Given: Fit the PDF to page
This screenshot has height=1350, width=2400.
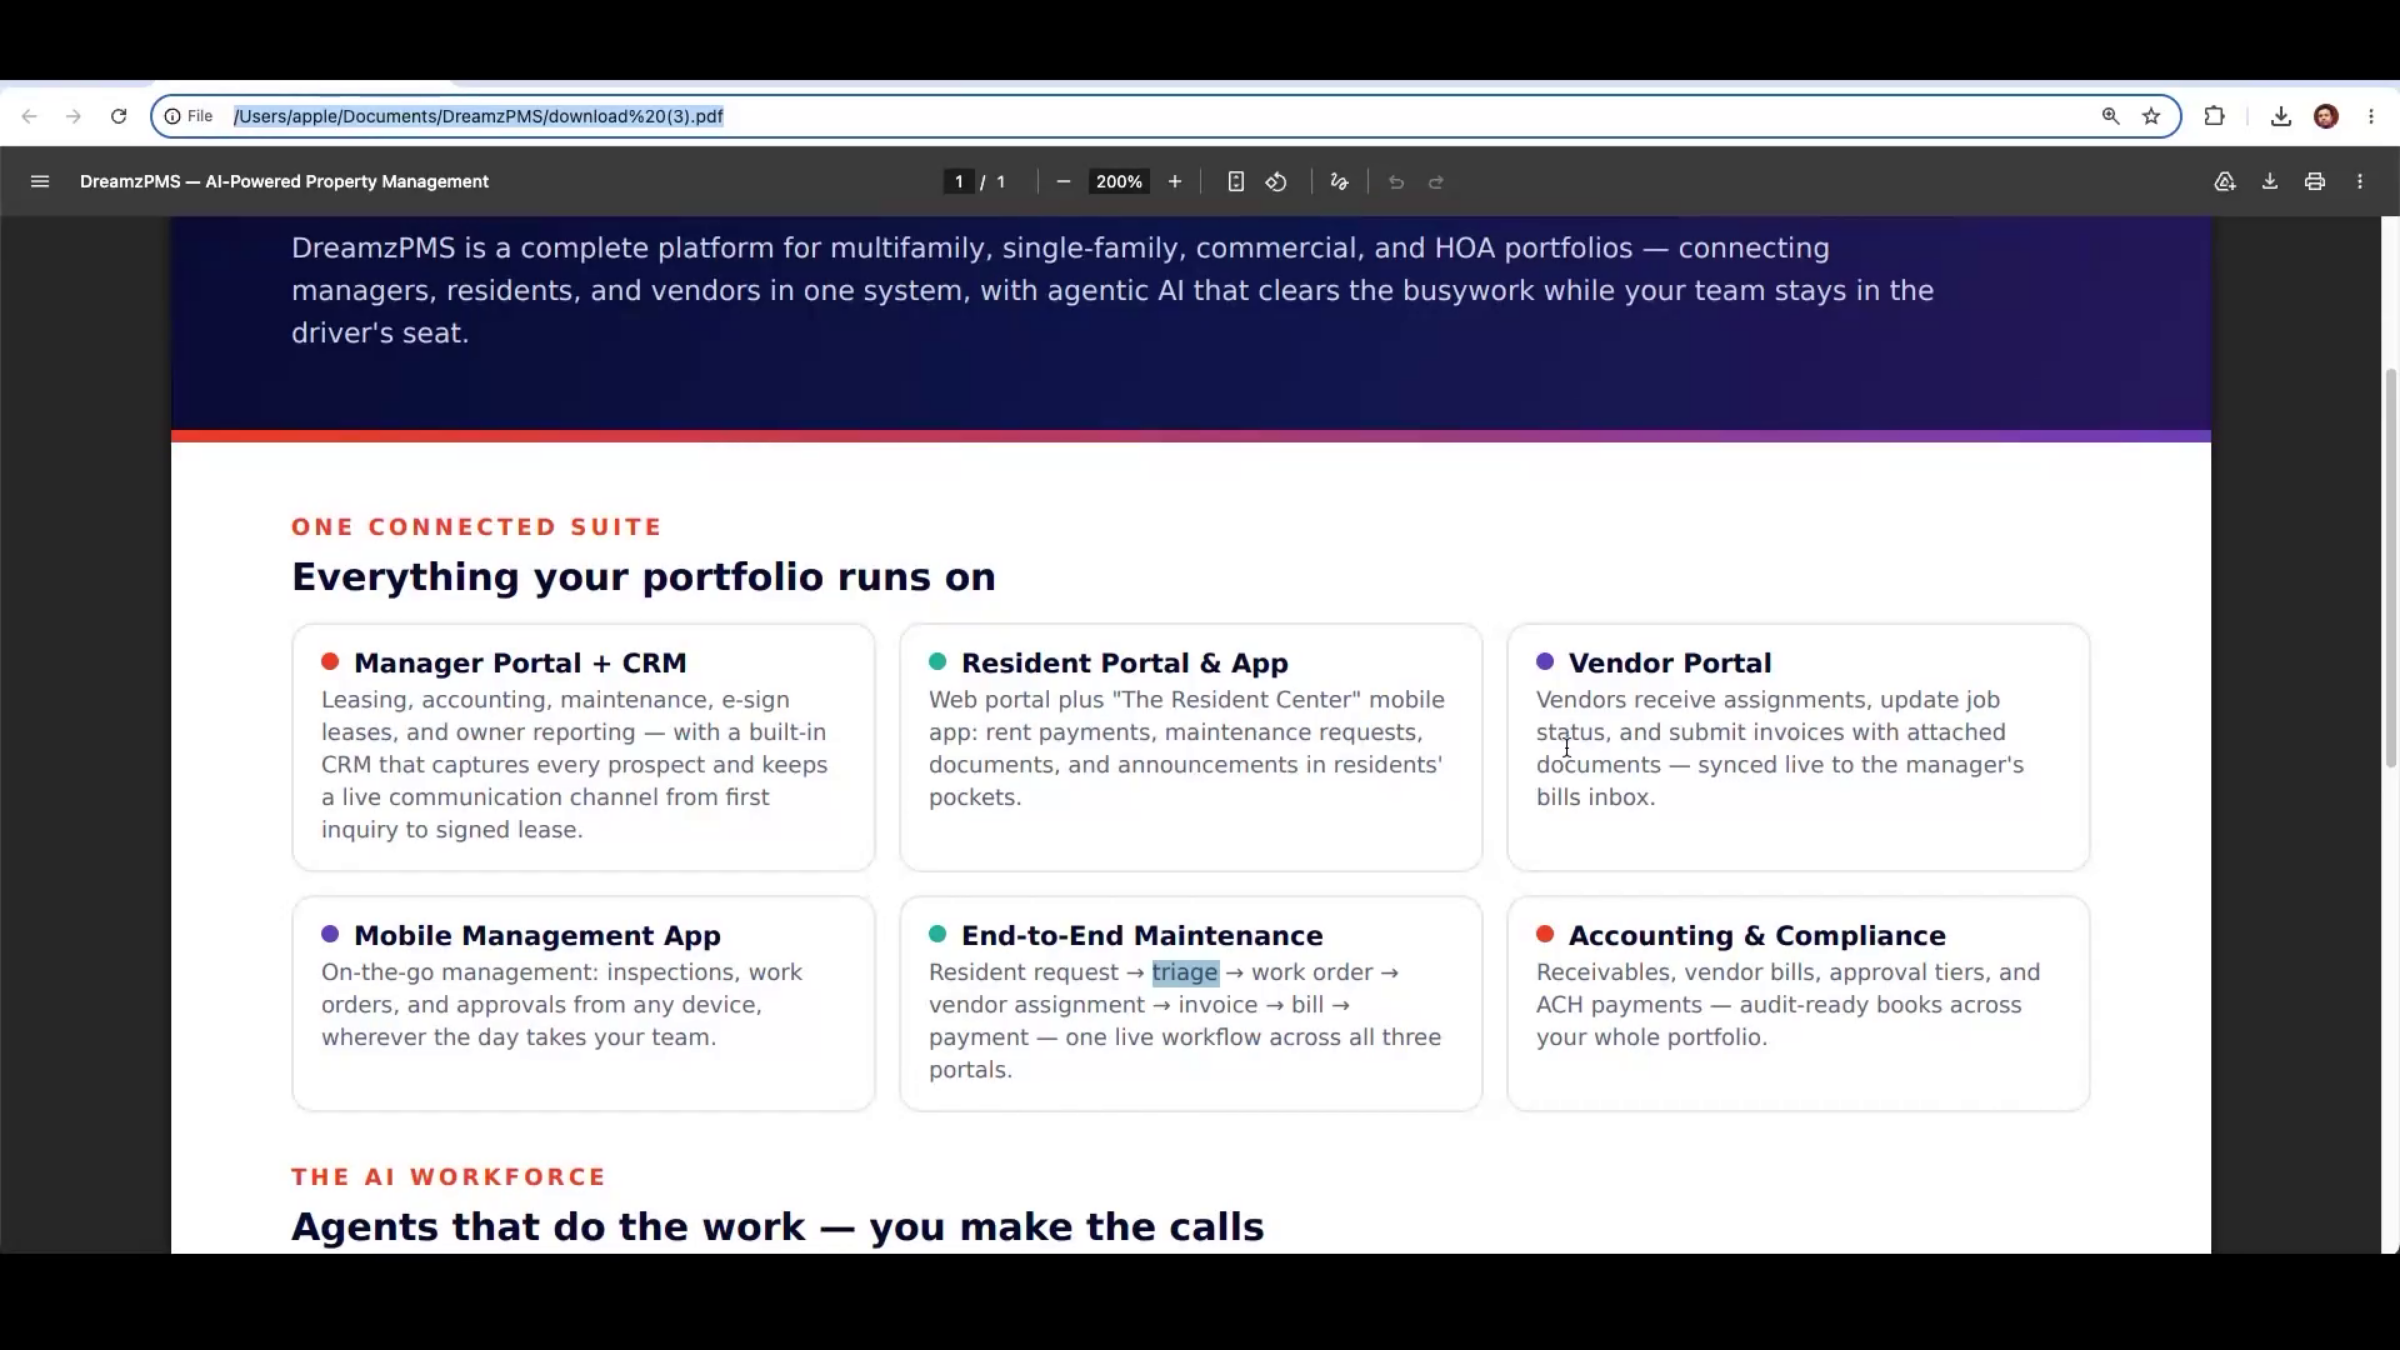Looking at the screenshot, I should [x=1236, y=181].
